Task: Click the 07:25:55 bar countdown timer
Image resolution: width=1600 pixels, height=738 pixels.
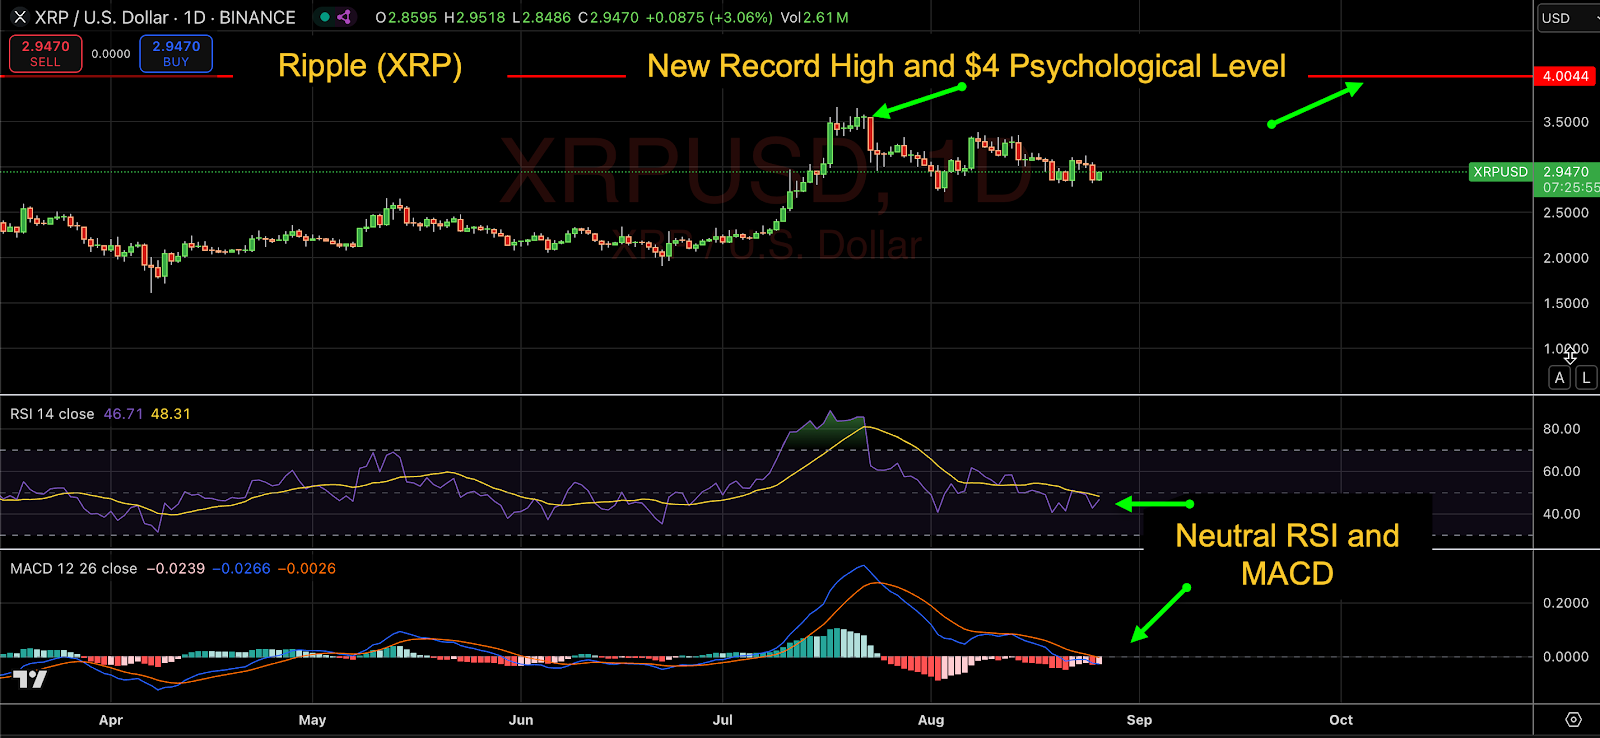Action: tap(1570, 188)
